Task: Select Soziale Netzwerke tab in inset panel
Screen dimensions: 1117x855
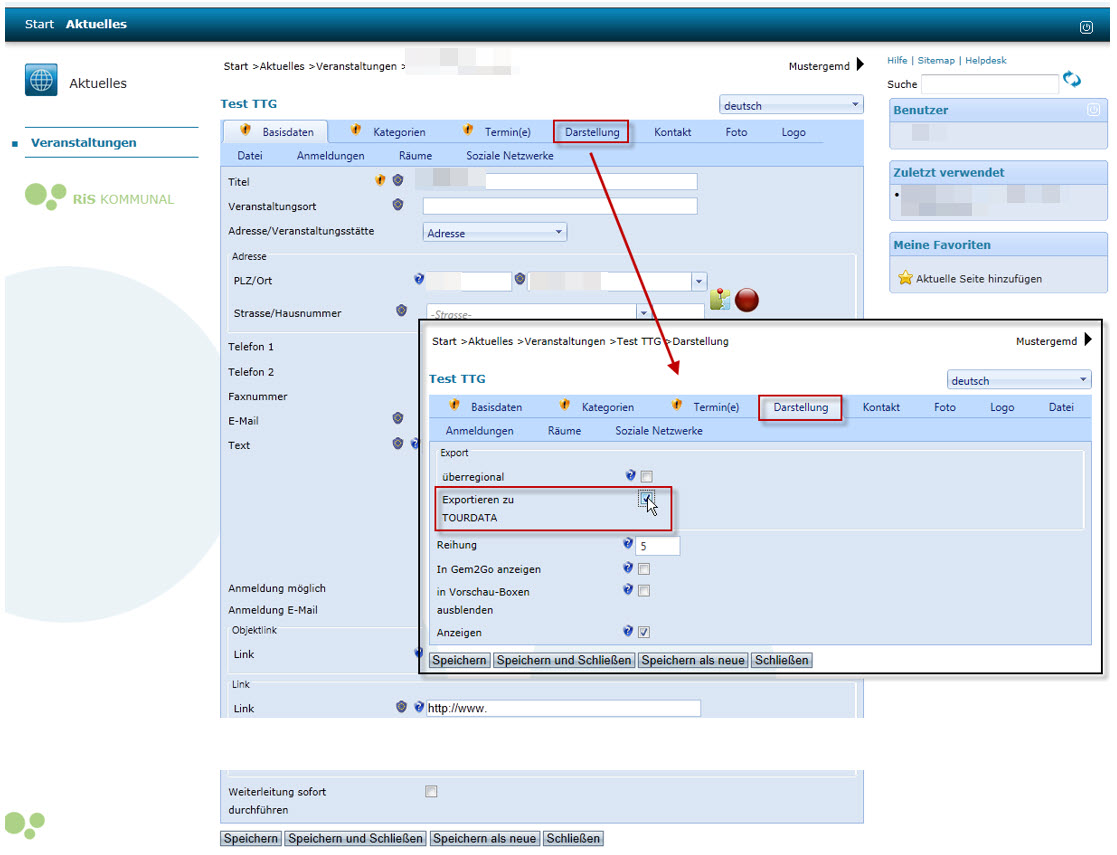Action: point(659,430)
